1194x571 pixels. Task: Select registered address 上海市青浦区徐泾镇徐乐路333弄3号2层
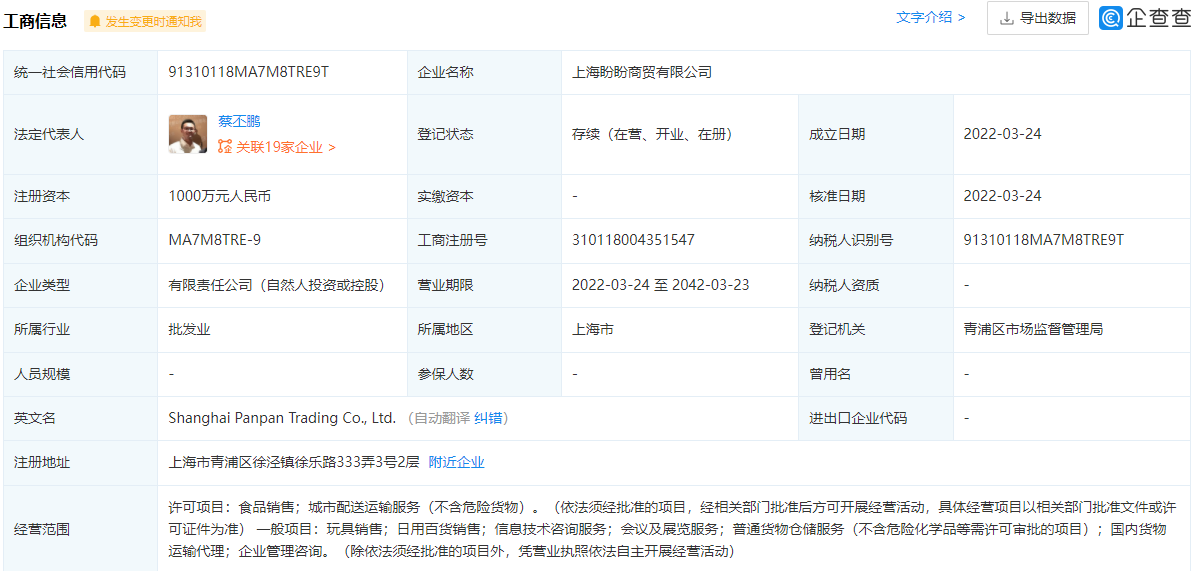pyautogui.click(x=293, y=462)
